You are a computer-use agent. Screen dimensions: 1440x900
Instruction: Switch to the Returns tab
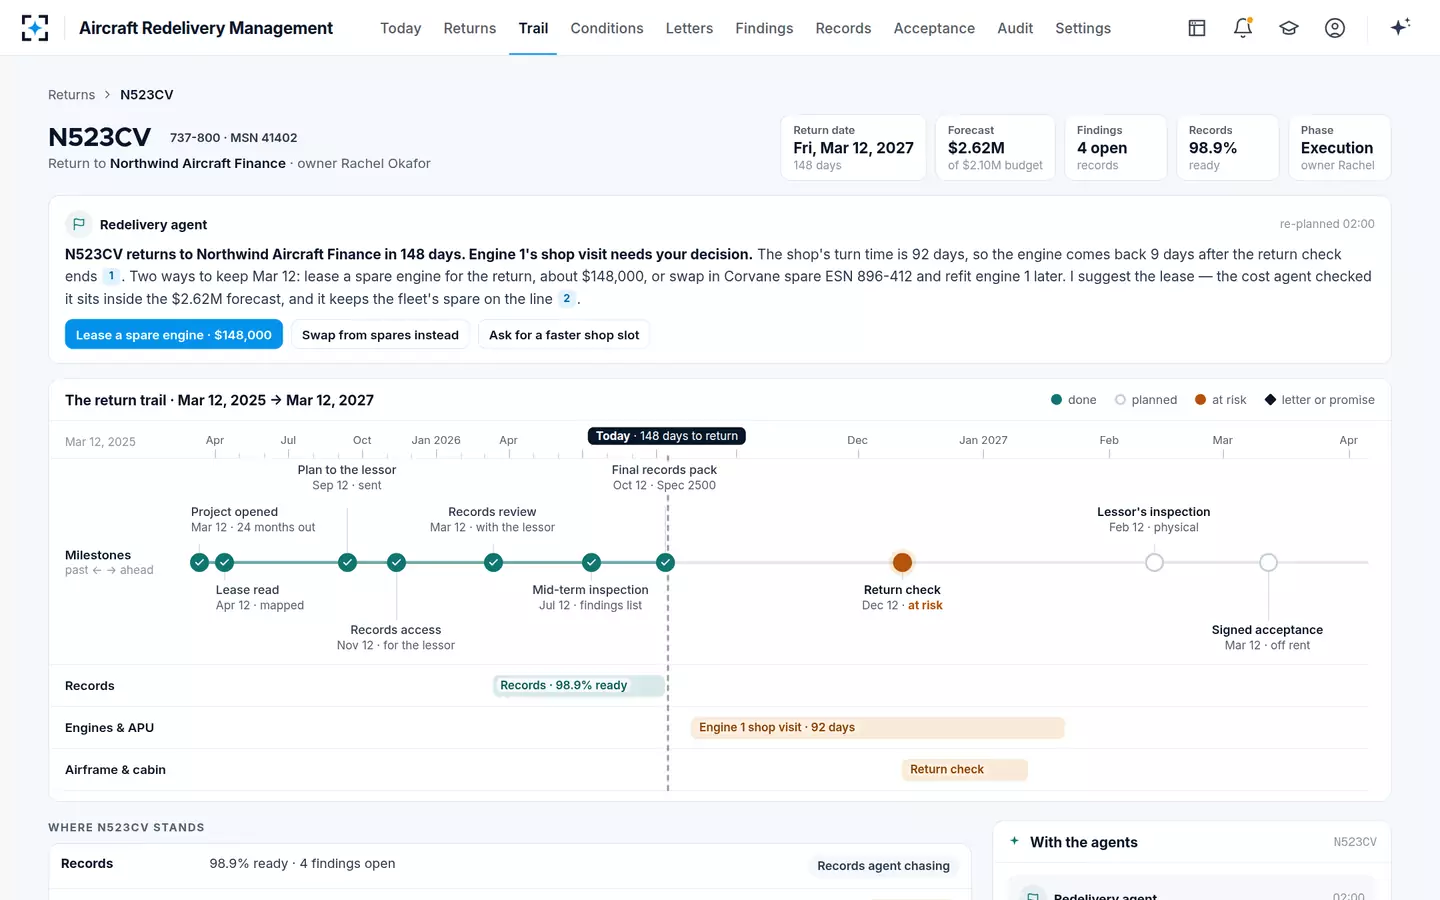pos(470,28)
